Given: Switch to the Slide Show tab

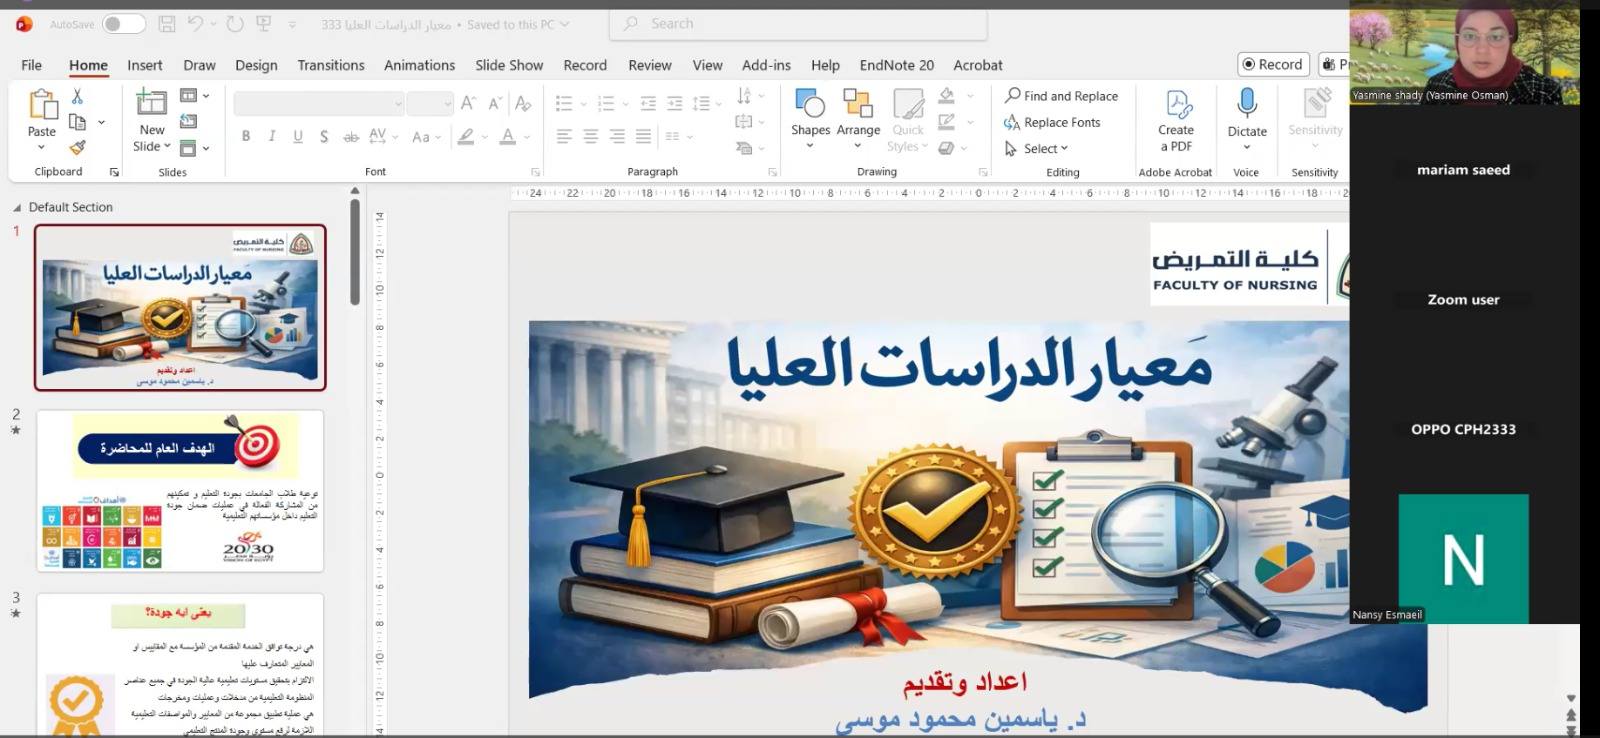Looking at the screenshot, I should point(509,65).
